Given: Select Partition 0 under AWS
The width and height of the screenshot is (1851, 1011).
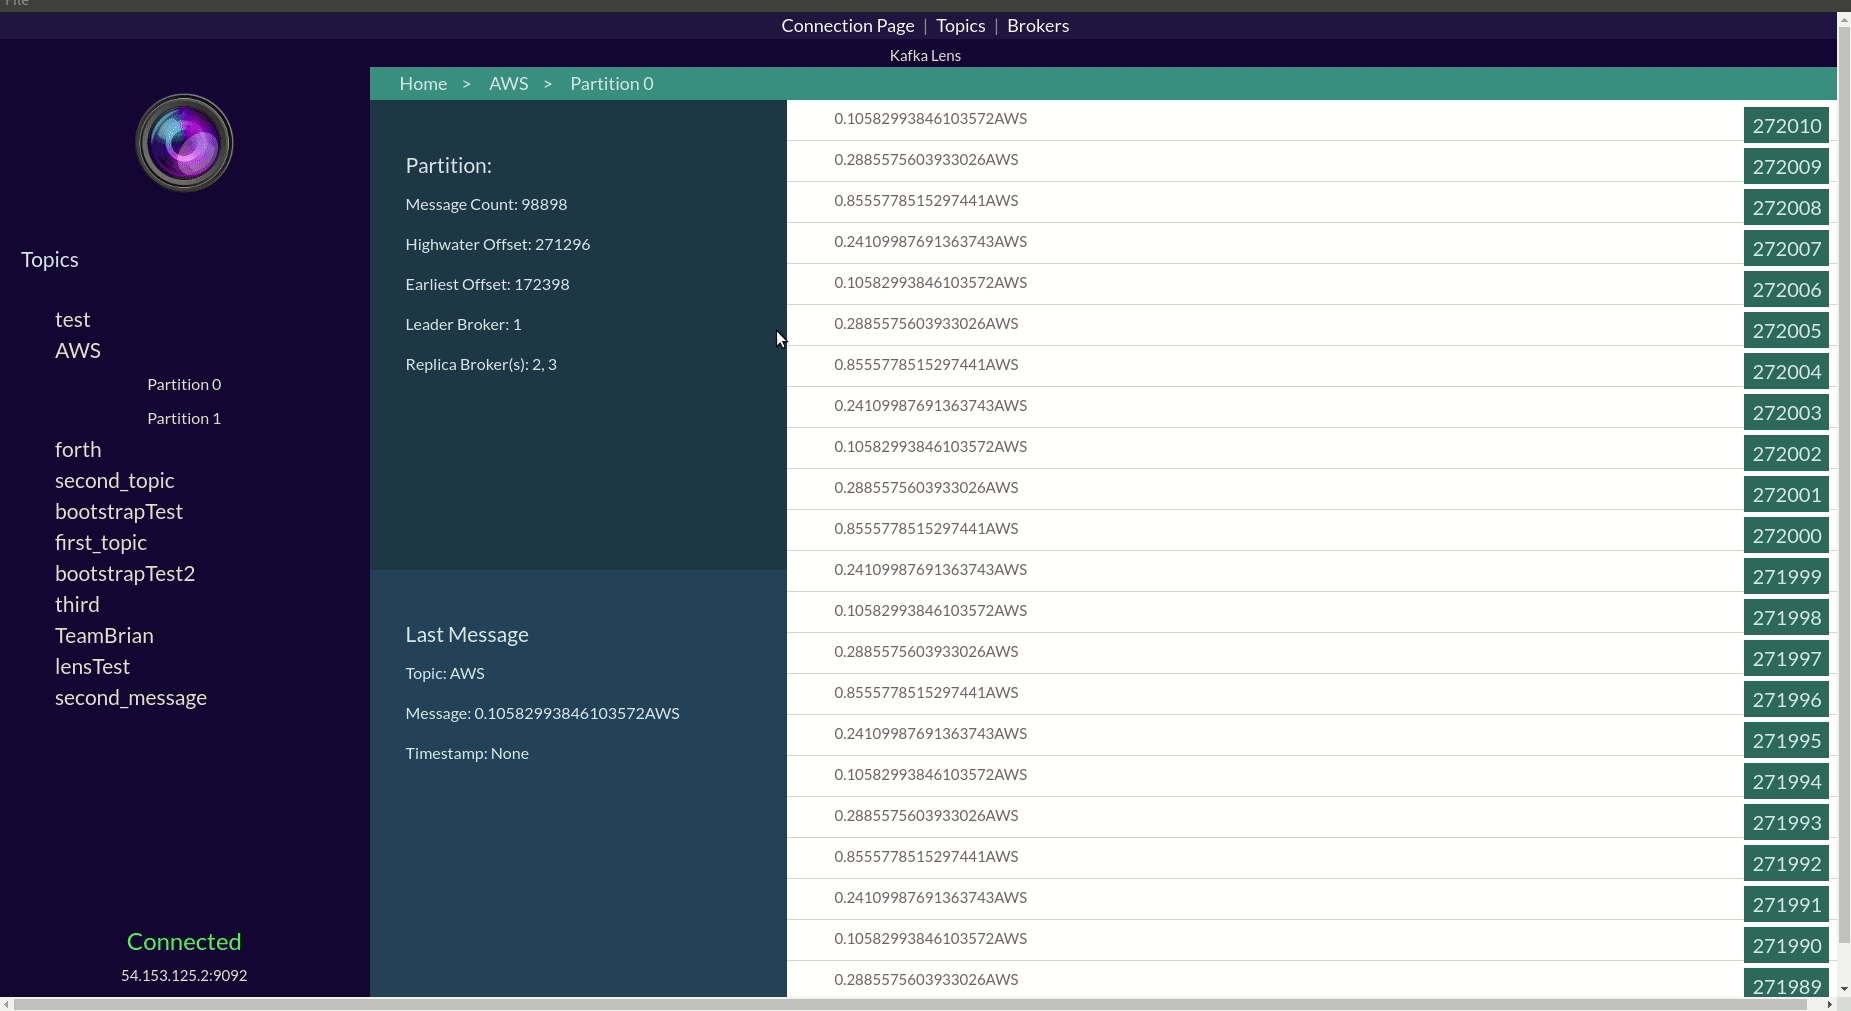Looking at the screenshot, I should tap(184, 384).
